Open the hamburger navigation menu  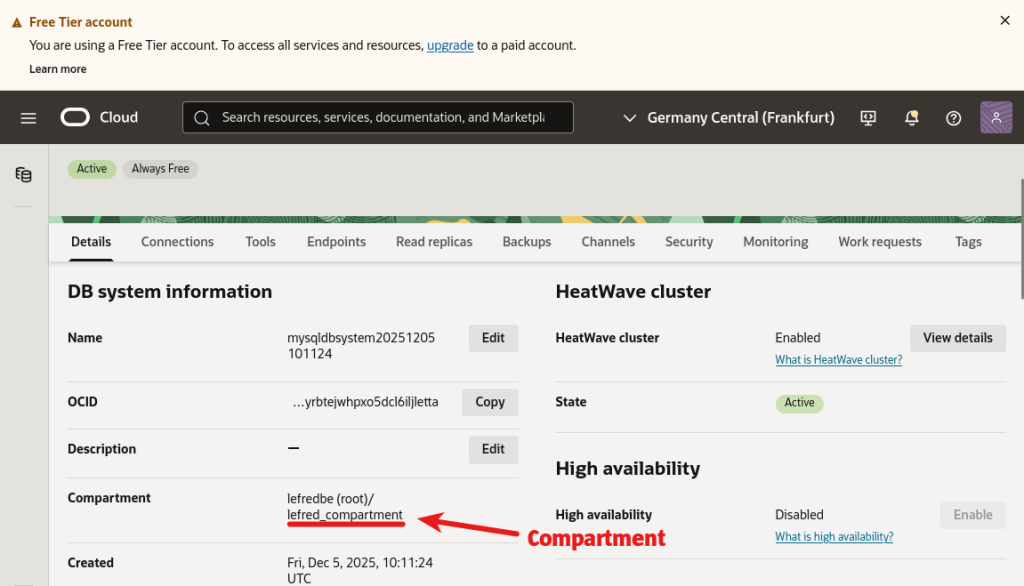coord(28,118)
